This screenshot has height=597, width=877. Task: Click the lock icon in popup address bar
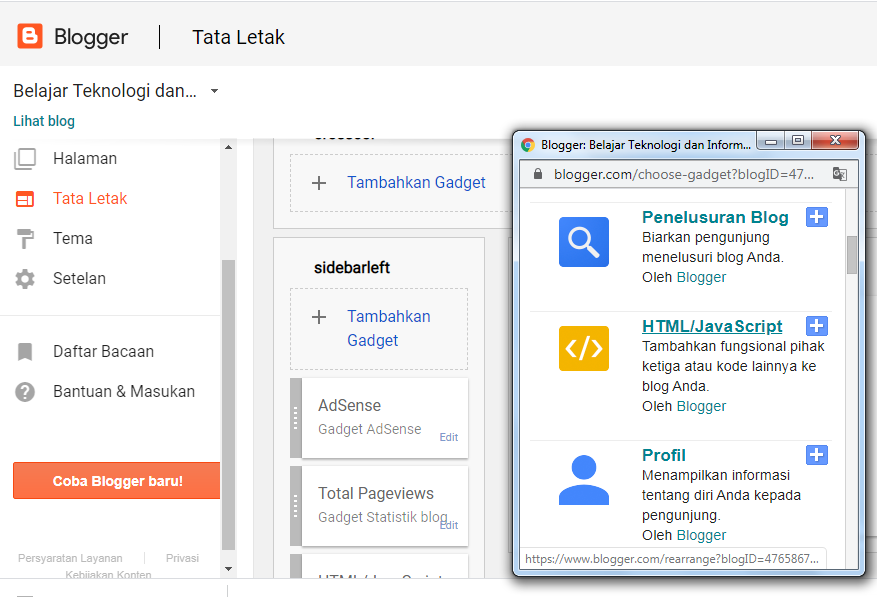[x=538, y=174]
